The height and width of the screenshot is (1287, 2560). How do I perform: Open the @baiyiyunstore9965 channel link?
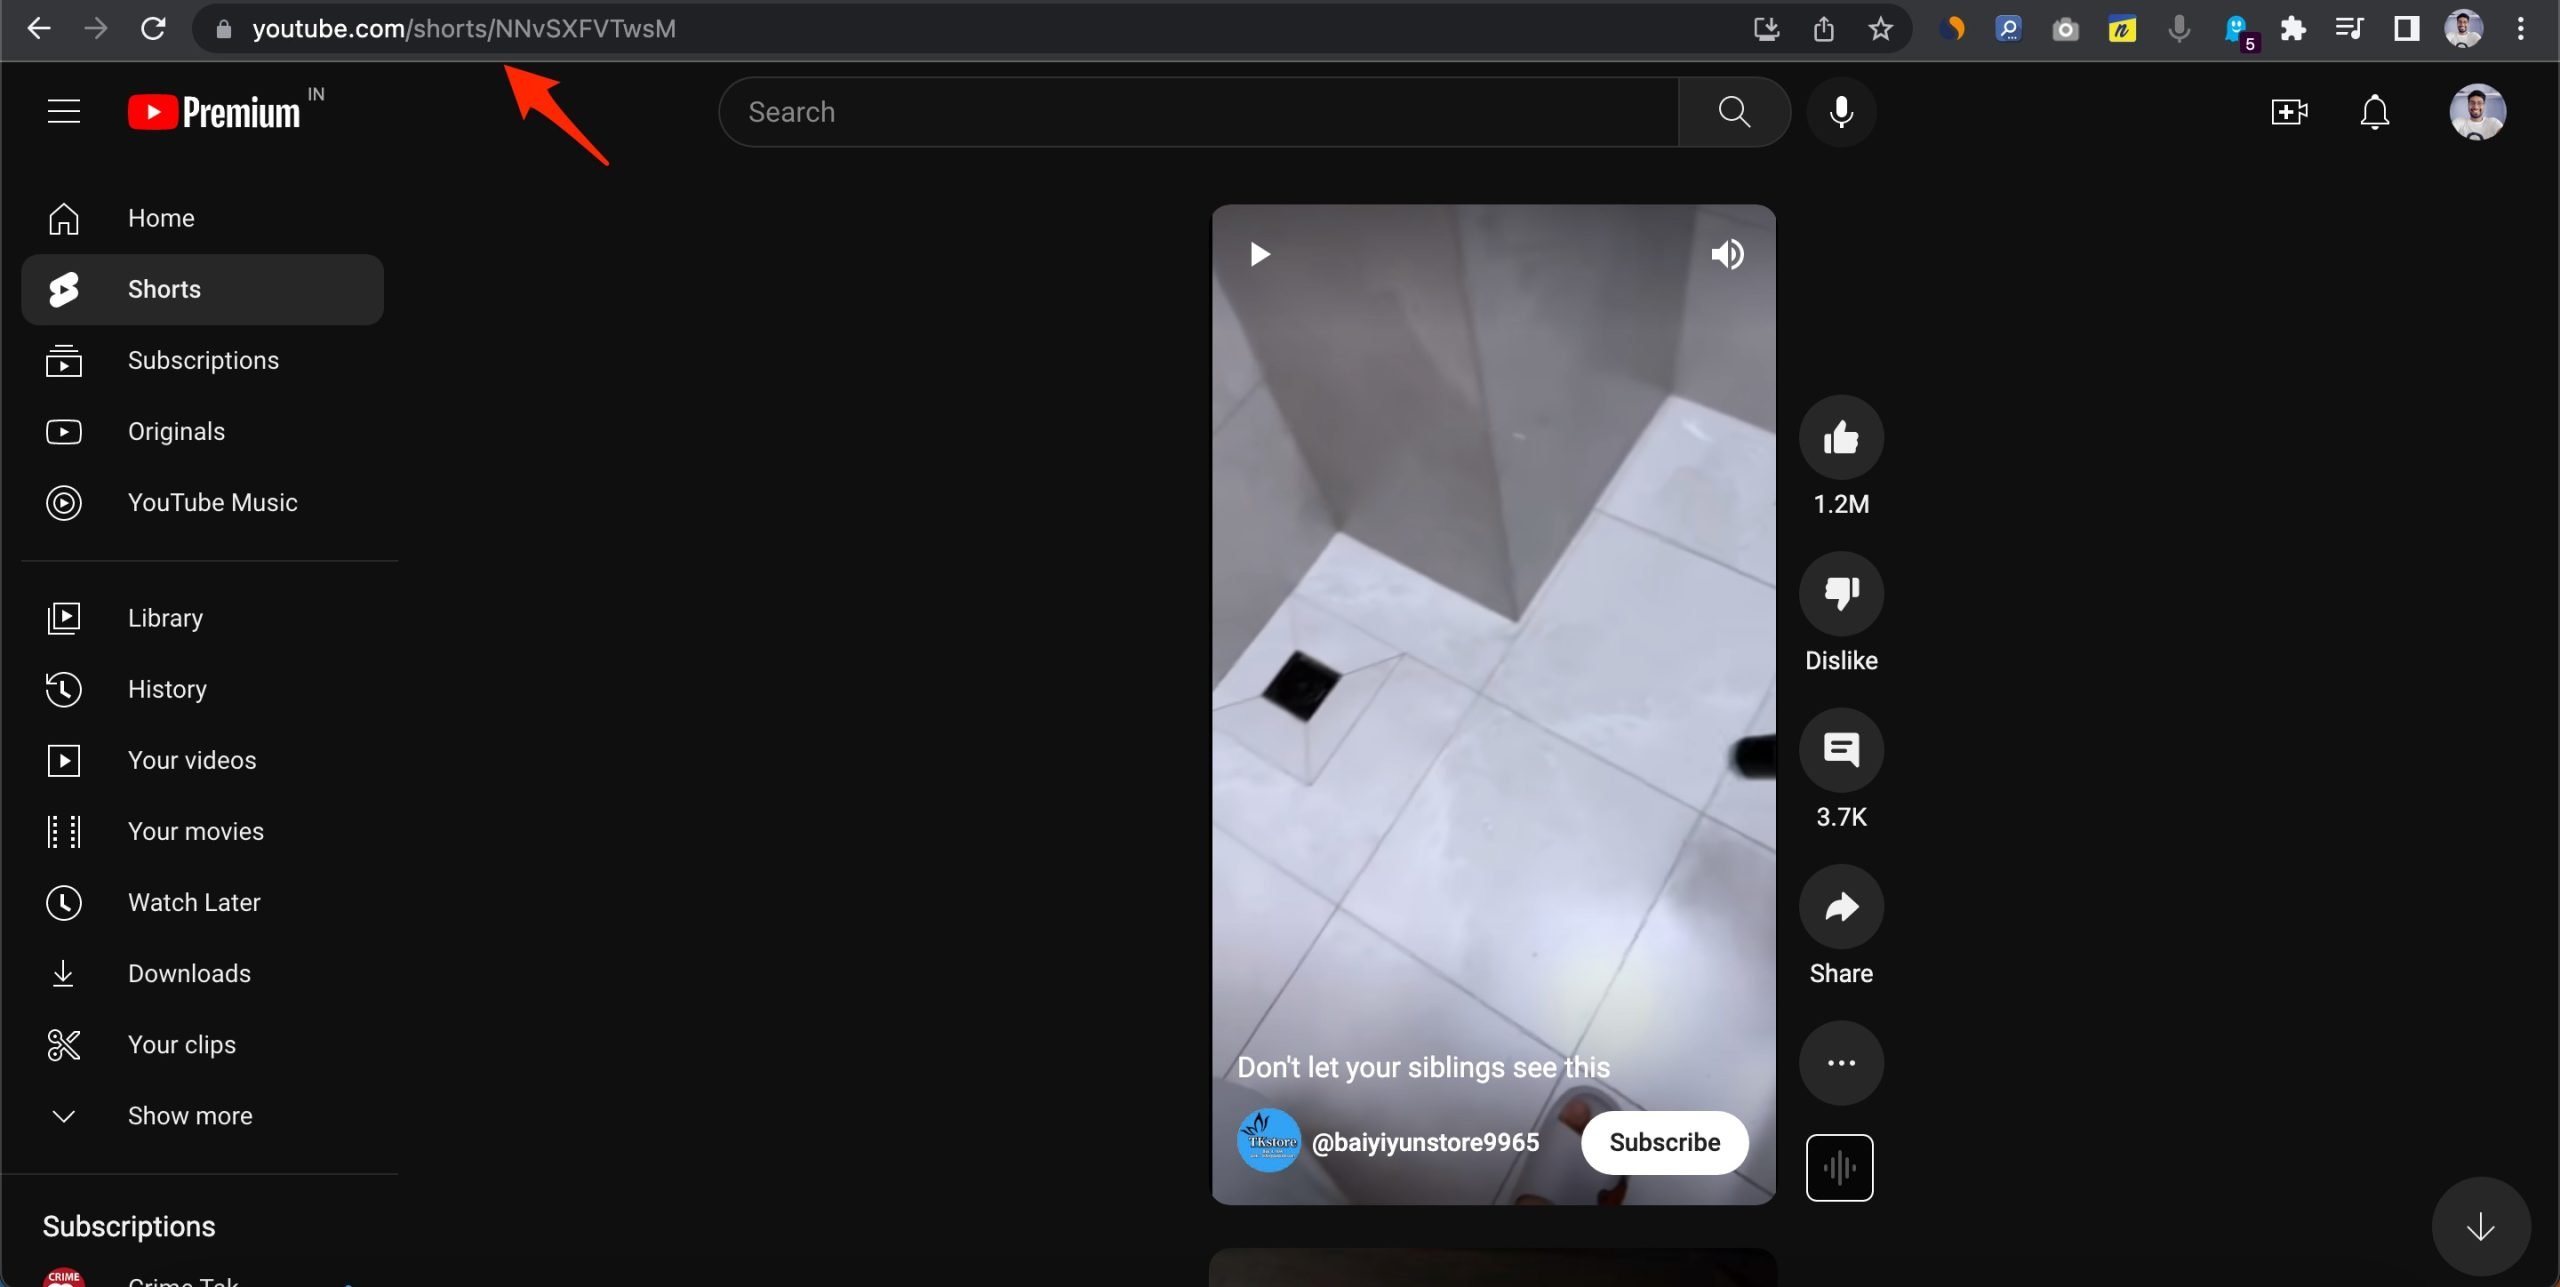click(1424, 1142)
